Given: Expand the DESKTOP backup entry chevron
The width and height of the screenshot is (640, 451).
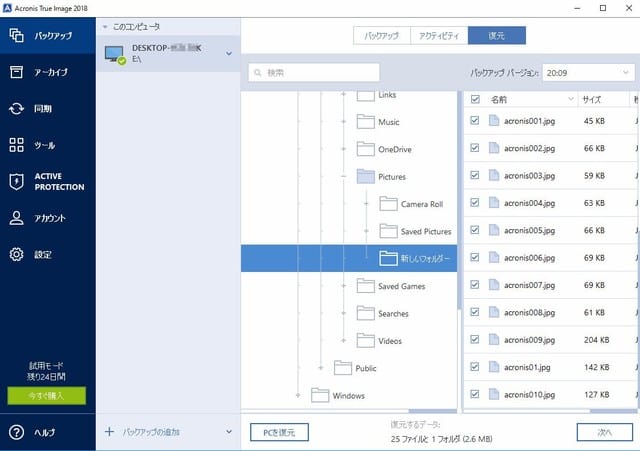Looking at the screenshot, I should [229, 53].
